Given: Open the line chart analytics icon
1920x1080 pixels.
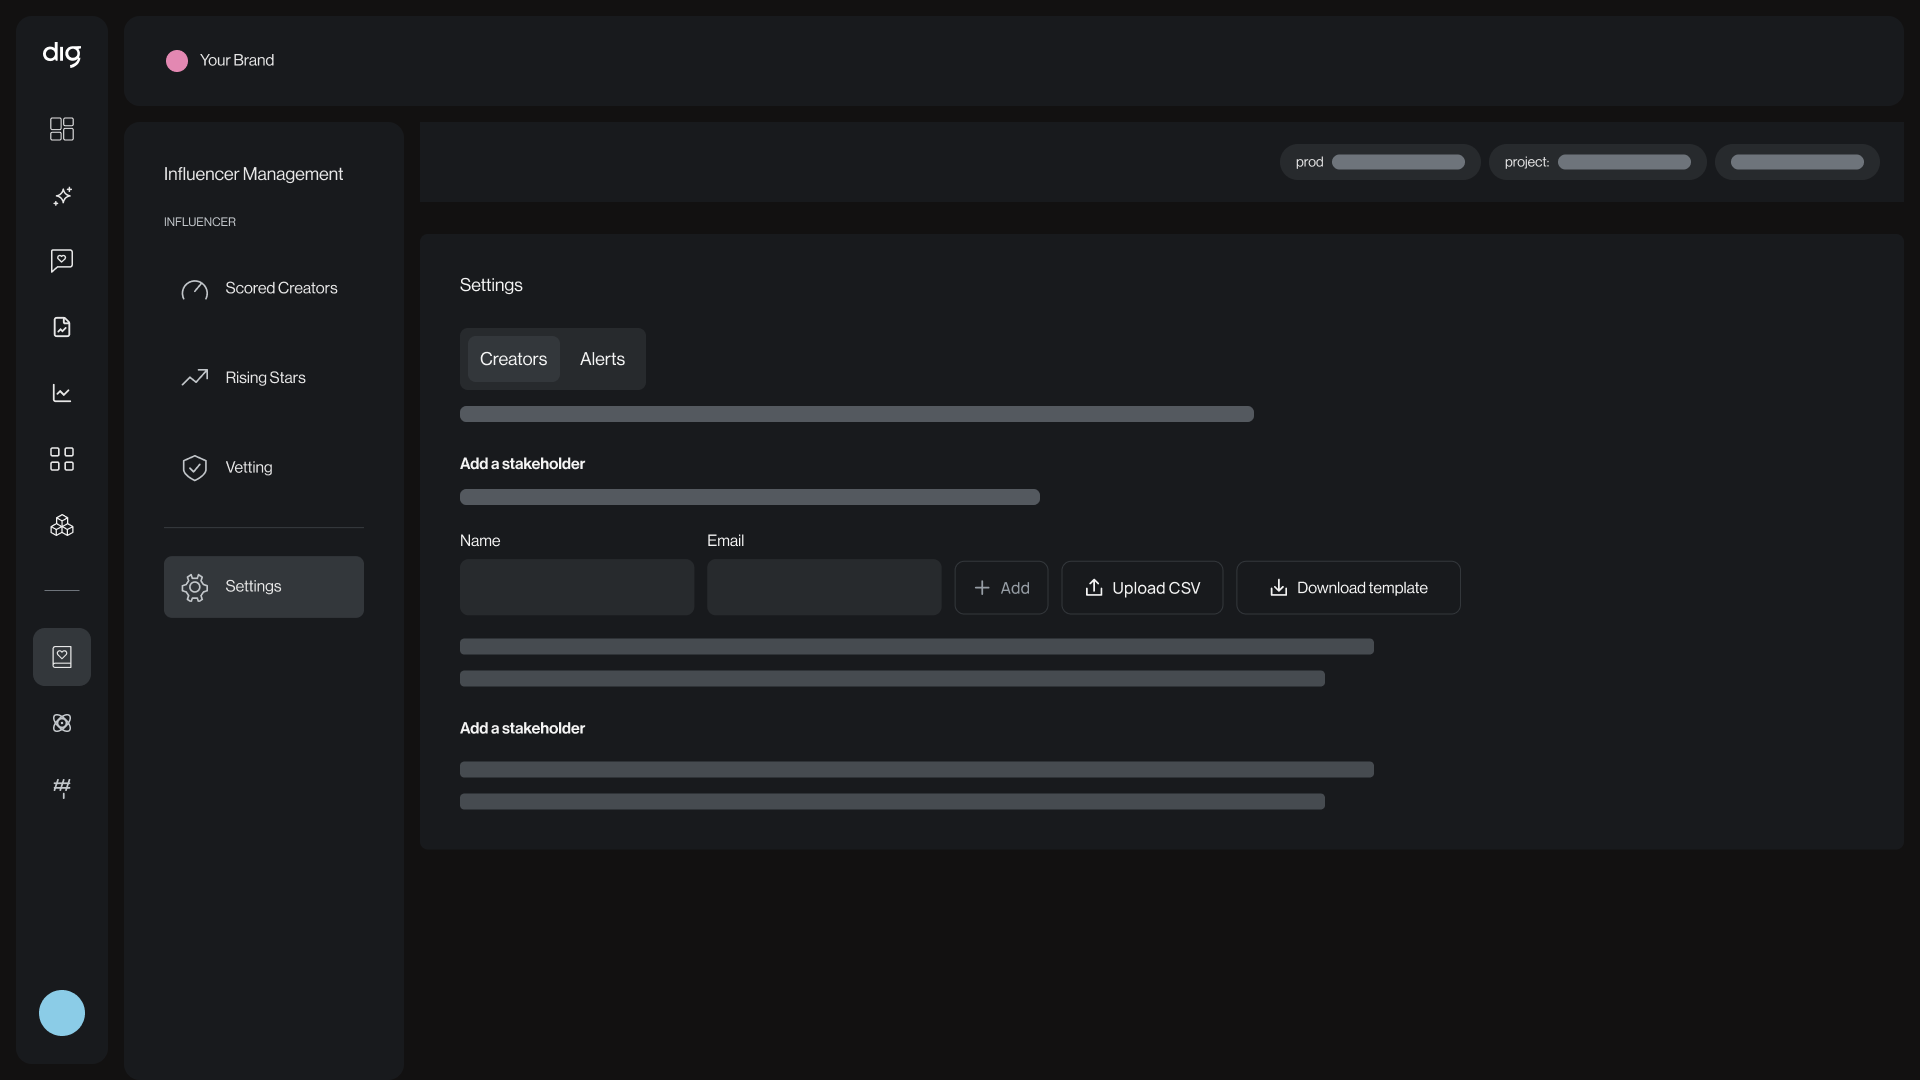Looking at the screenshot, I should 62,393.
